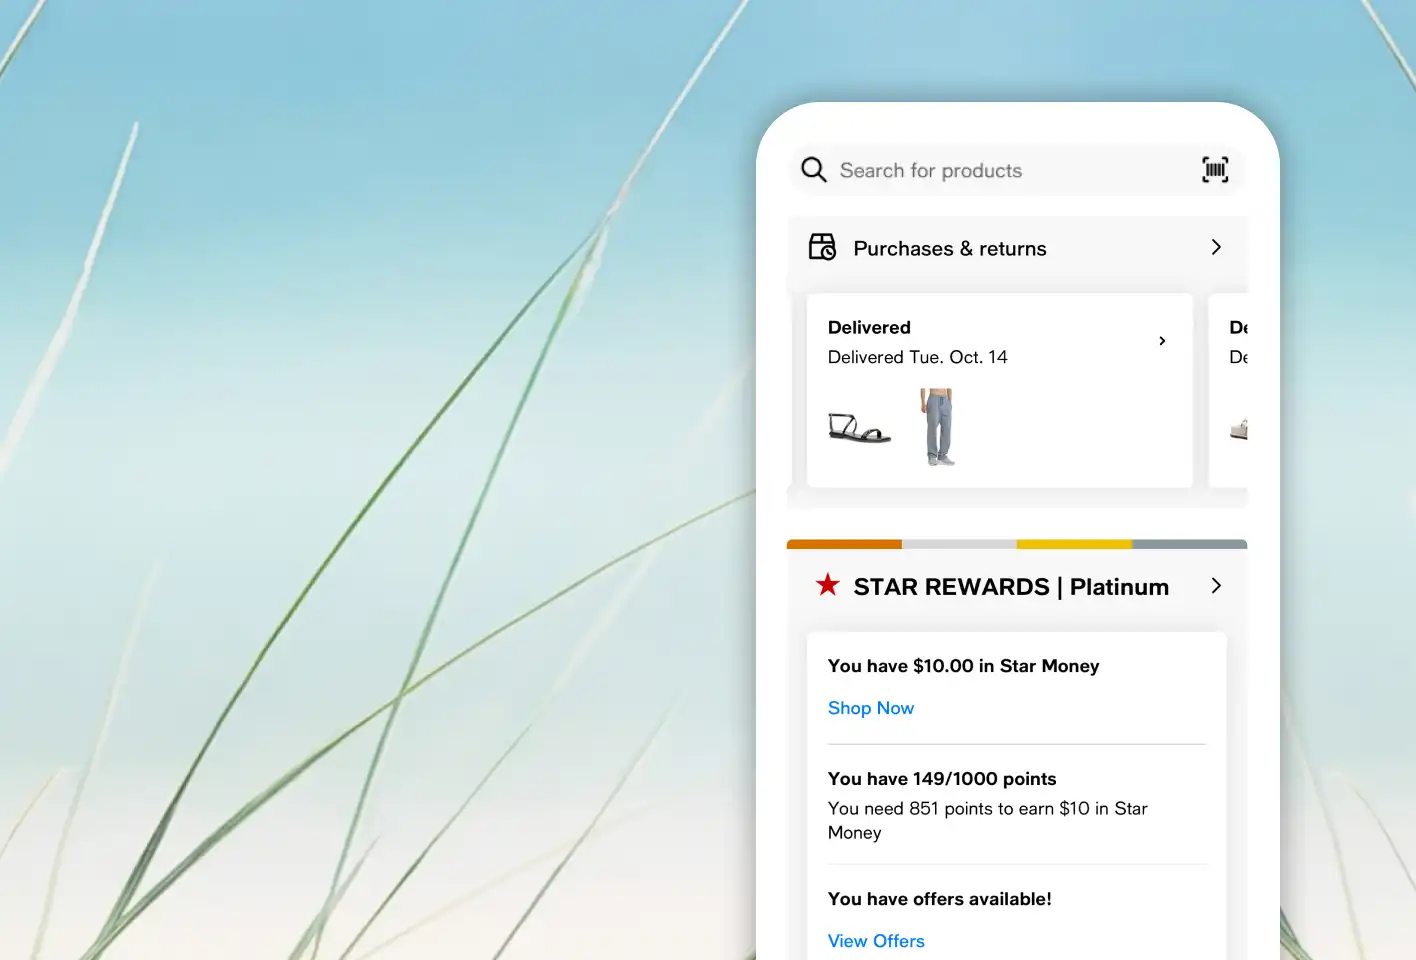
Task: Tap the Delivered Tue. Oct. 14 text
Action: (x=917, y=358)
